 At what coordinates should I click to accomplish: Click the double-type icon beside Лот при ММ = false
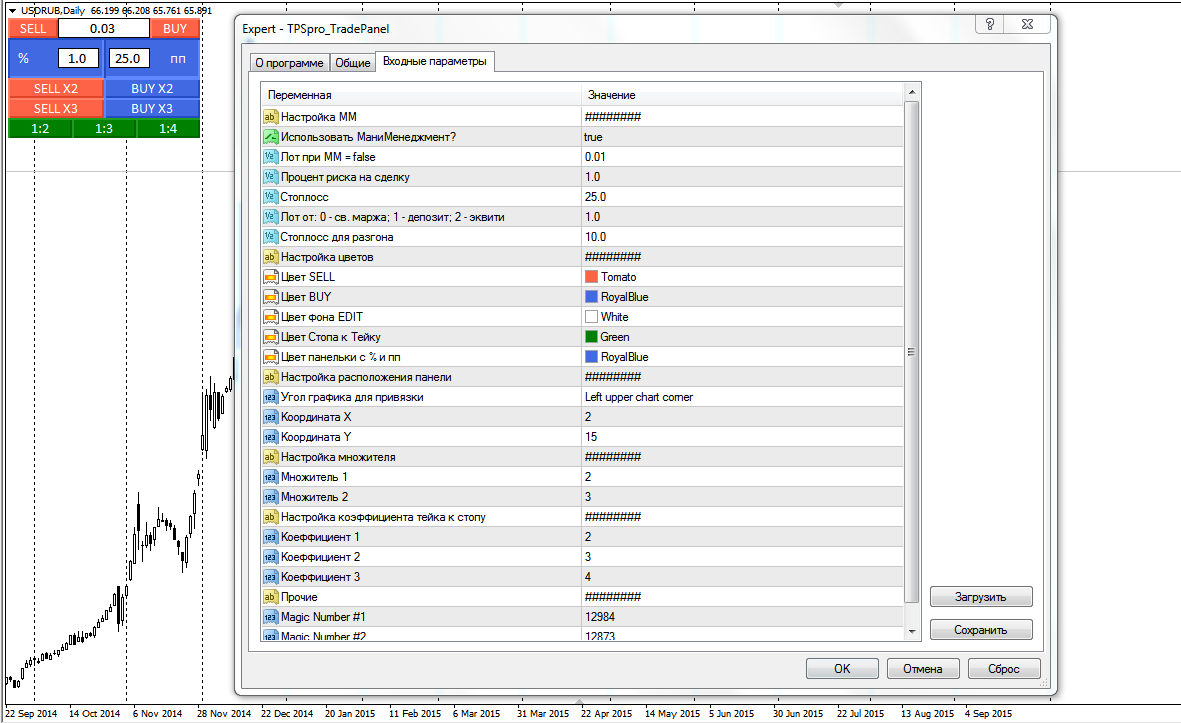(270, 157)
